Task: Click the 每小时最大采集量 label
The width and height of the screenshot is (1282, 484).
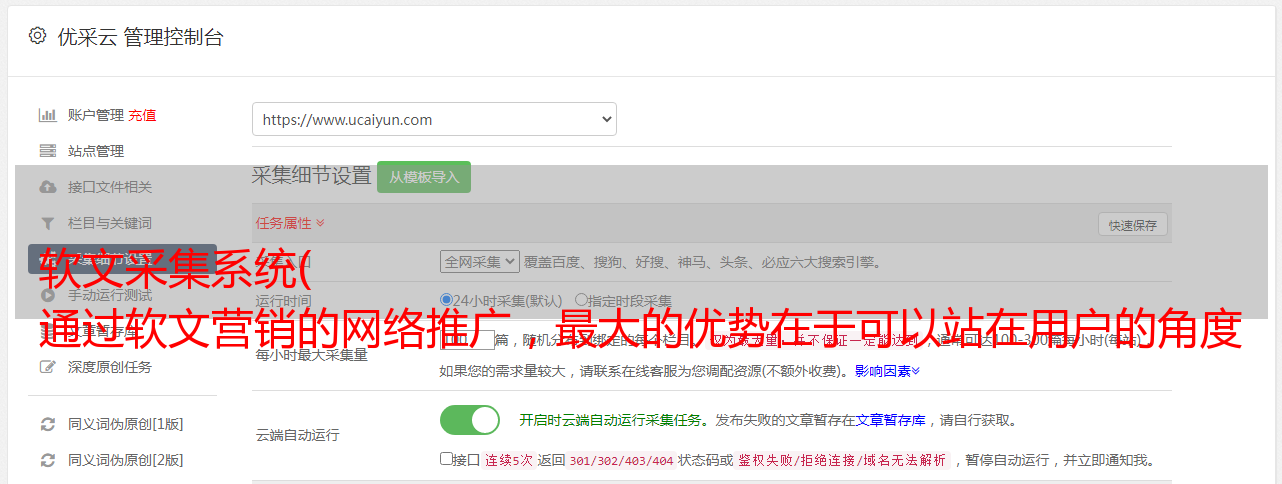Action: [312, 355]
